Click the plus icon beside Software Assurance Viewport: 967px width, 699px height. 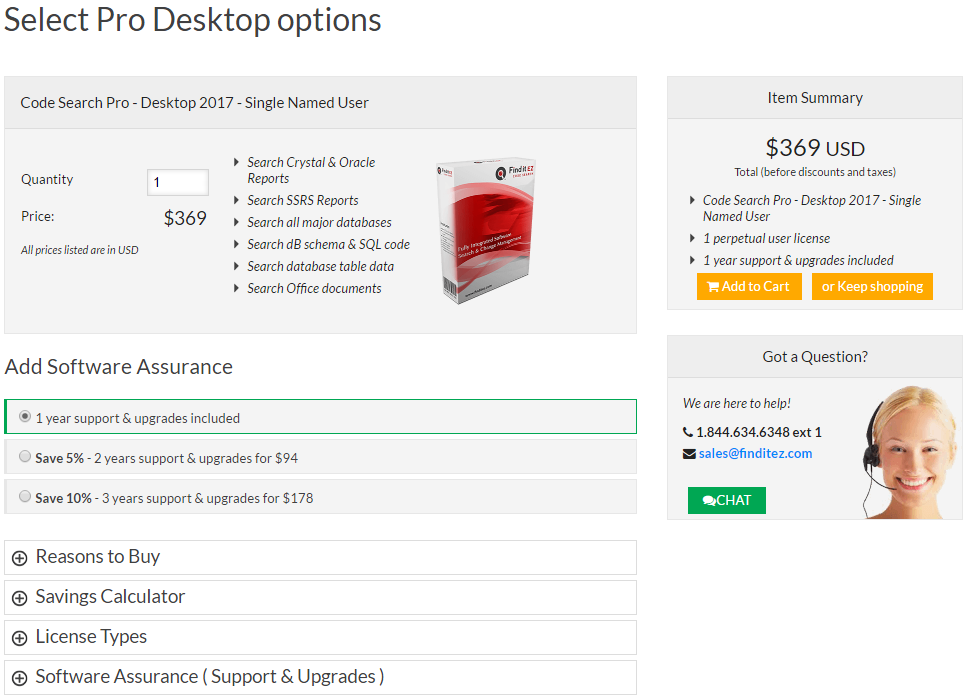(19, 678)
